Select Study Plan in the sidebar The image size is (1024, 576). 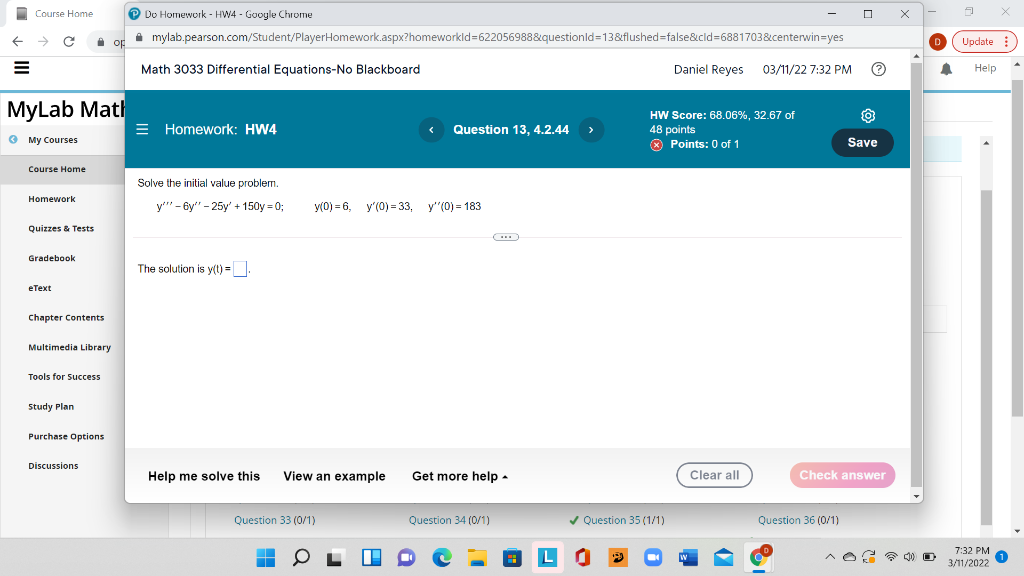[51, 406]
